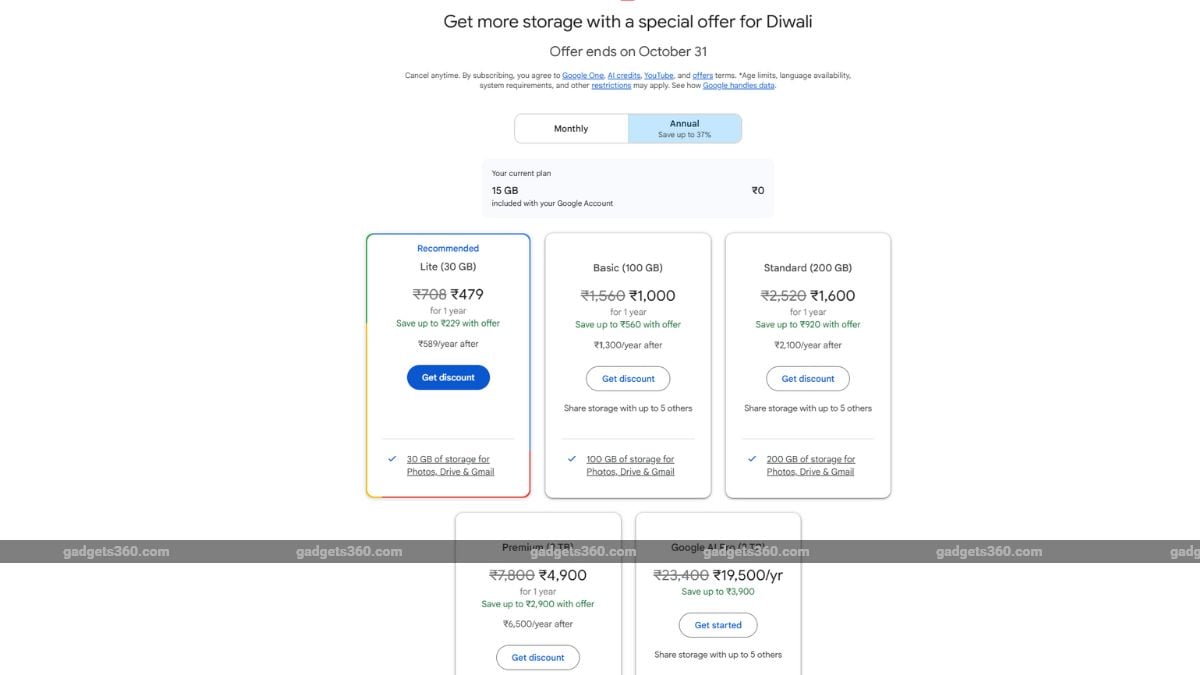Click the checkmark icon in the Basic plan

[572, 459]
